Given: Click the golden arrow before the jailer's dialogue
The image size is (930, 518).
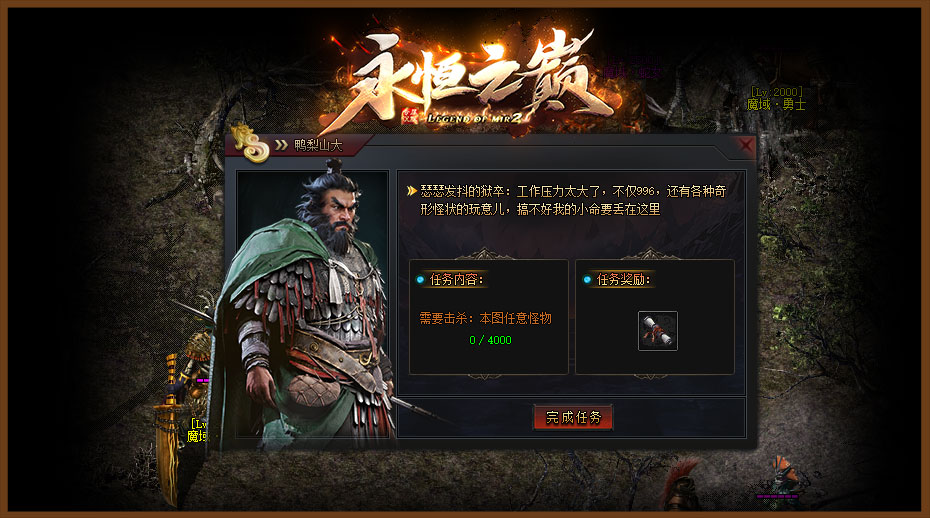Looking at the screenshot, I should tap(412, 191).
